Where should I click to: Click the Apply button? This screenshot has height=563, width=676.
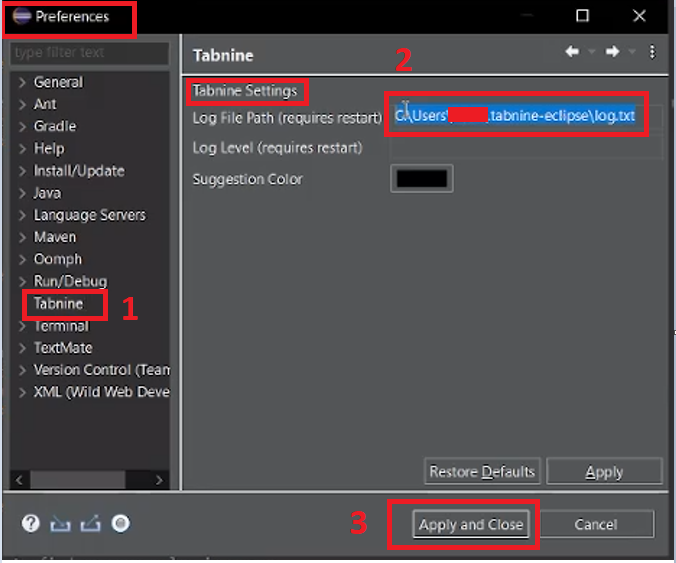[x=604, y=472]
